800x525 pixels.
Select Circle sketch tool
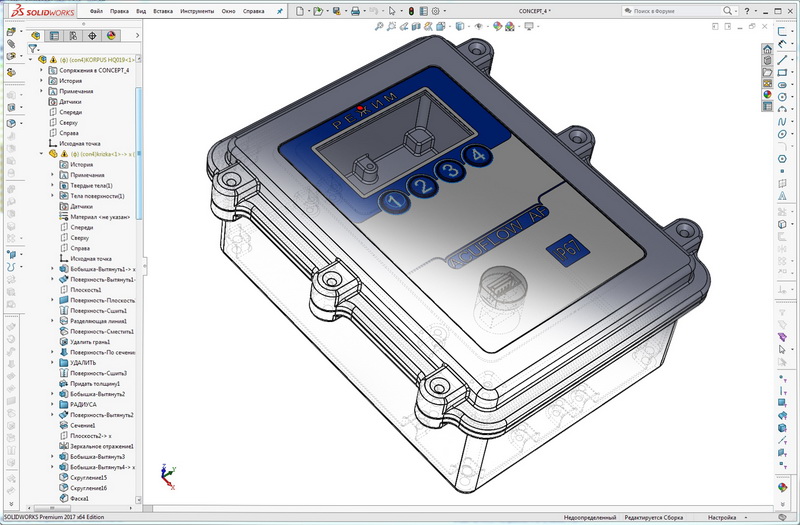782,97
